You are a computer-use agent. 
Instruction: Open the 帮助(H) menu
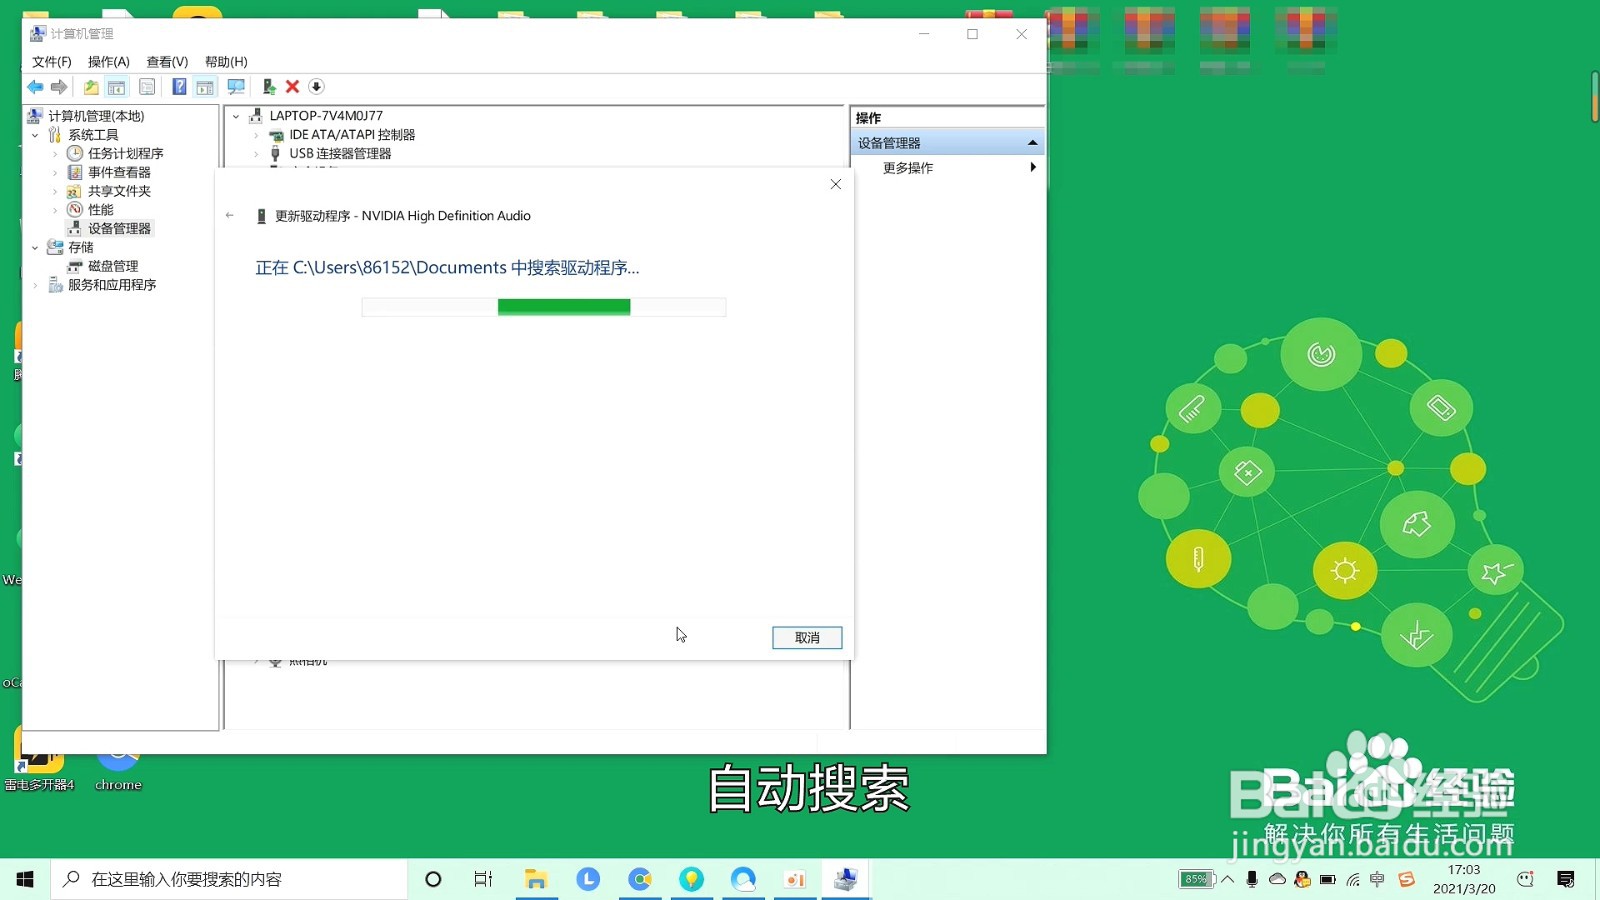tap(226, 62)
